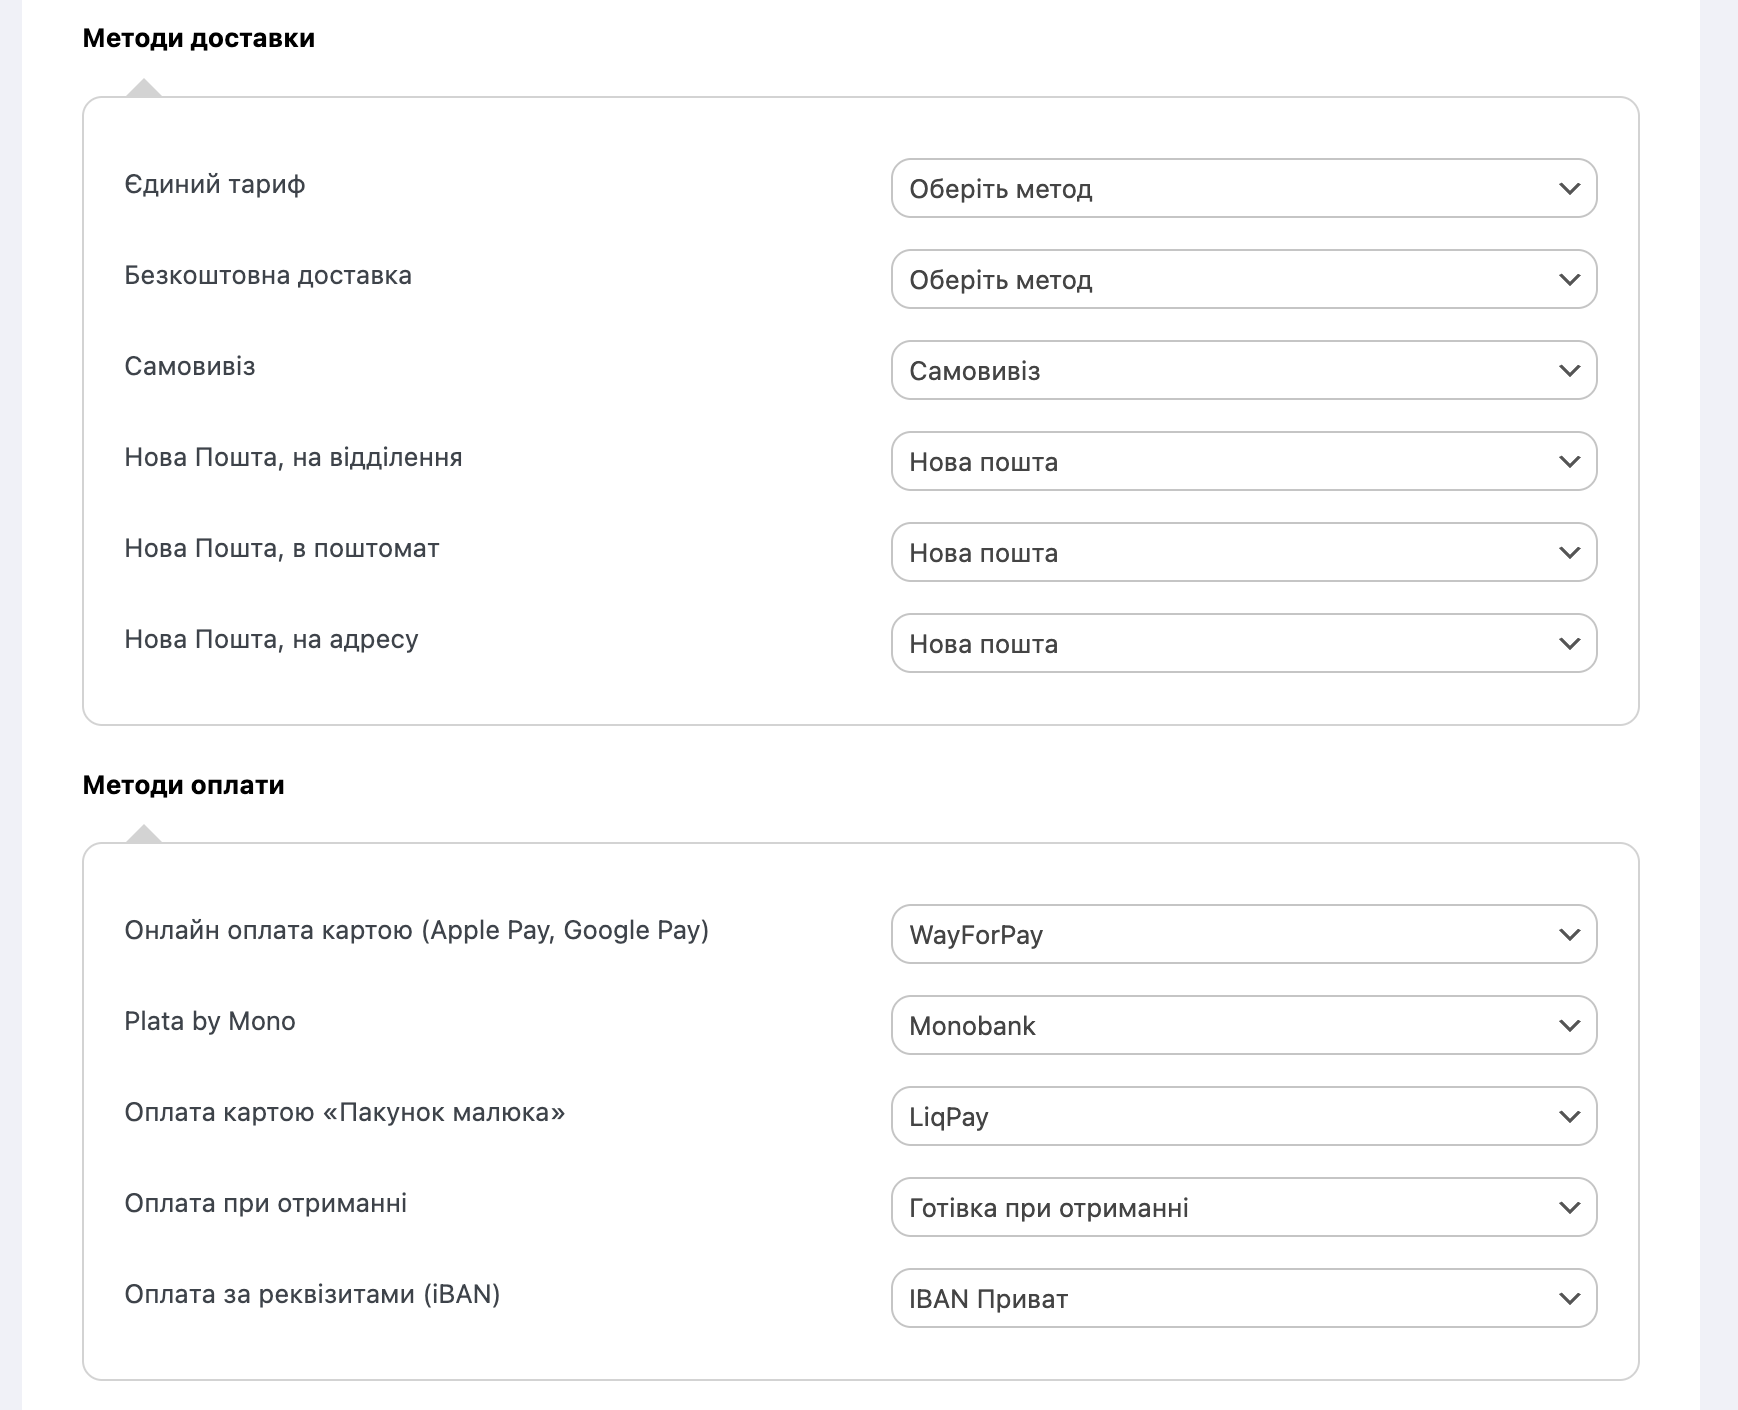Open the WayForPay payment dropdown
Viewport: 1738px width, 1410px height.
[x=1243, y=934]
